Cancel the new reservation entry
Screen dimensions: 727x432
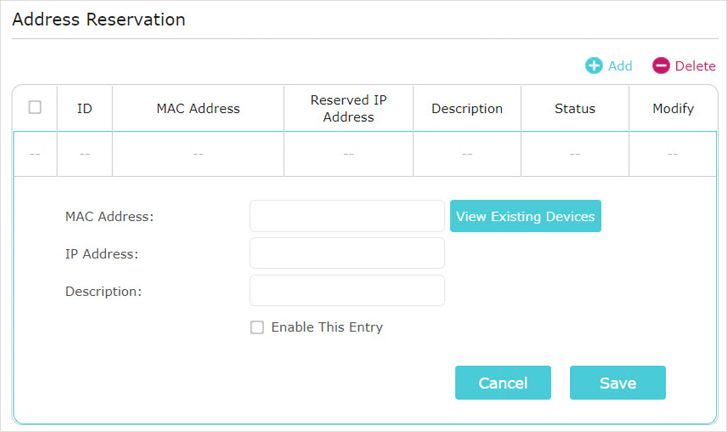pyautogui.click(x=503, y=383)
